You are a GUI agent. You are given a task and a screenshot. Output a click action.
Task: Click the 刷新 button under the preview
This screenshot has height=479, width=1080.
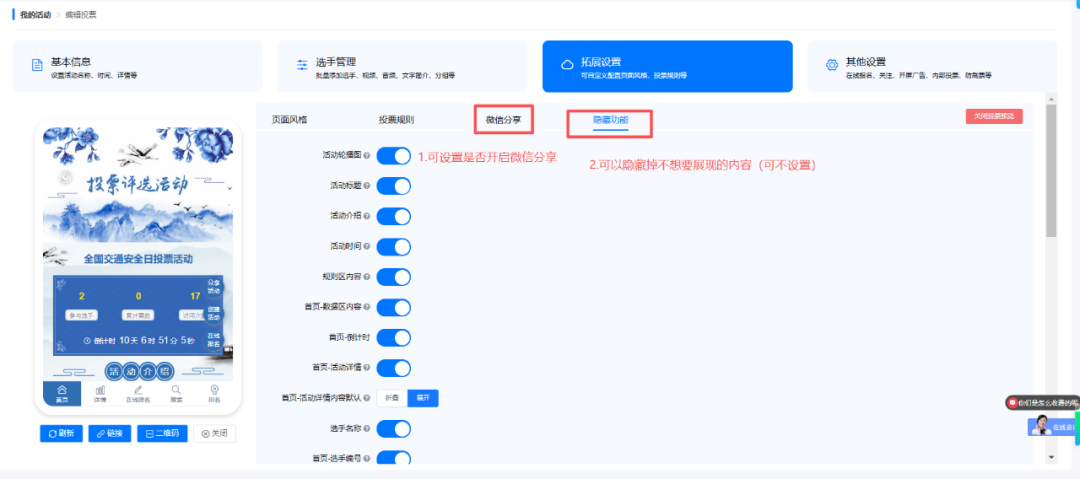point(61,434)
